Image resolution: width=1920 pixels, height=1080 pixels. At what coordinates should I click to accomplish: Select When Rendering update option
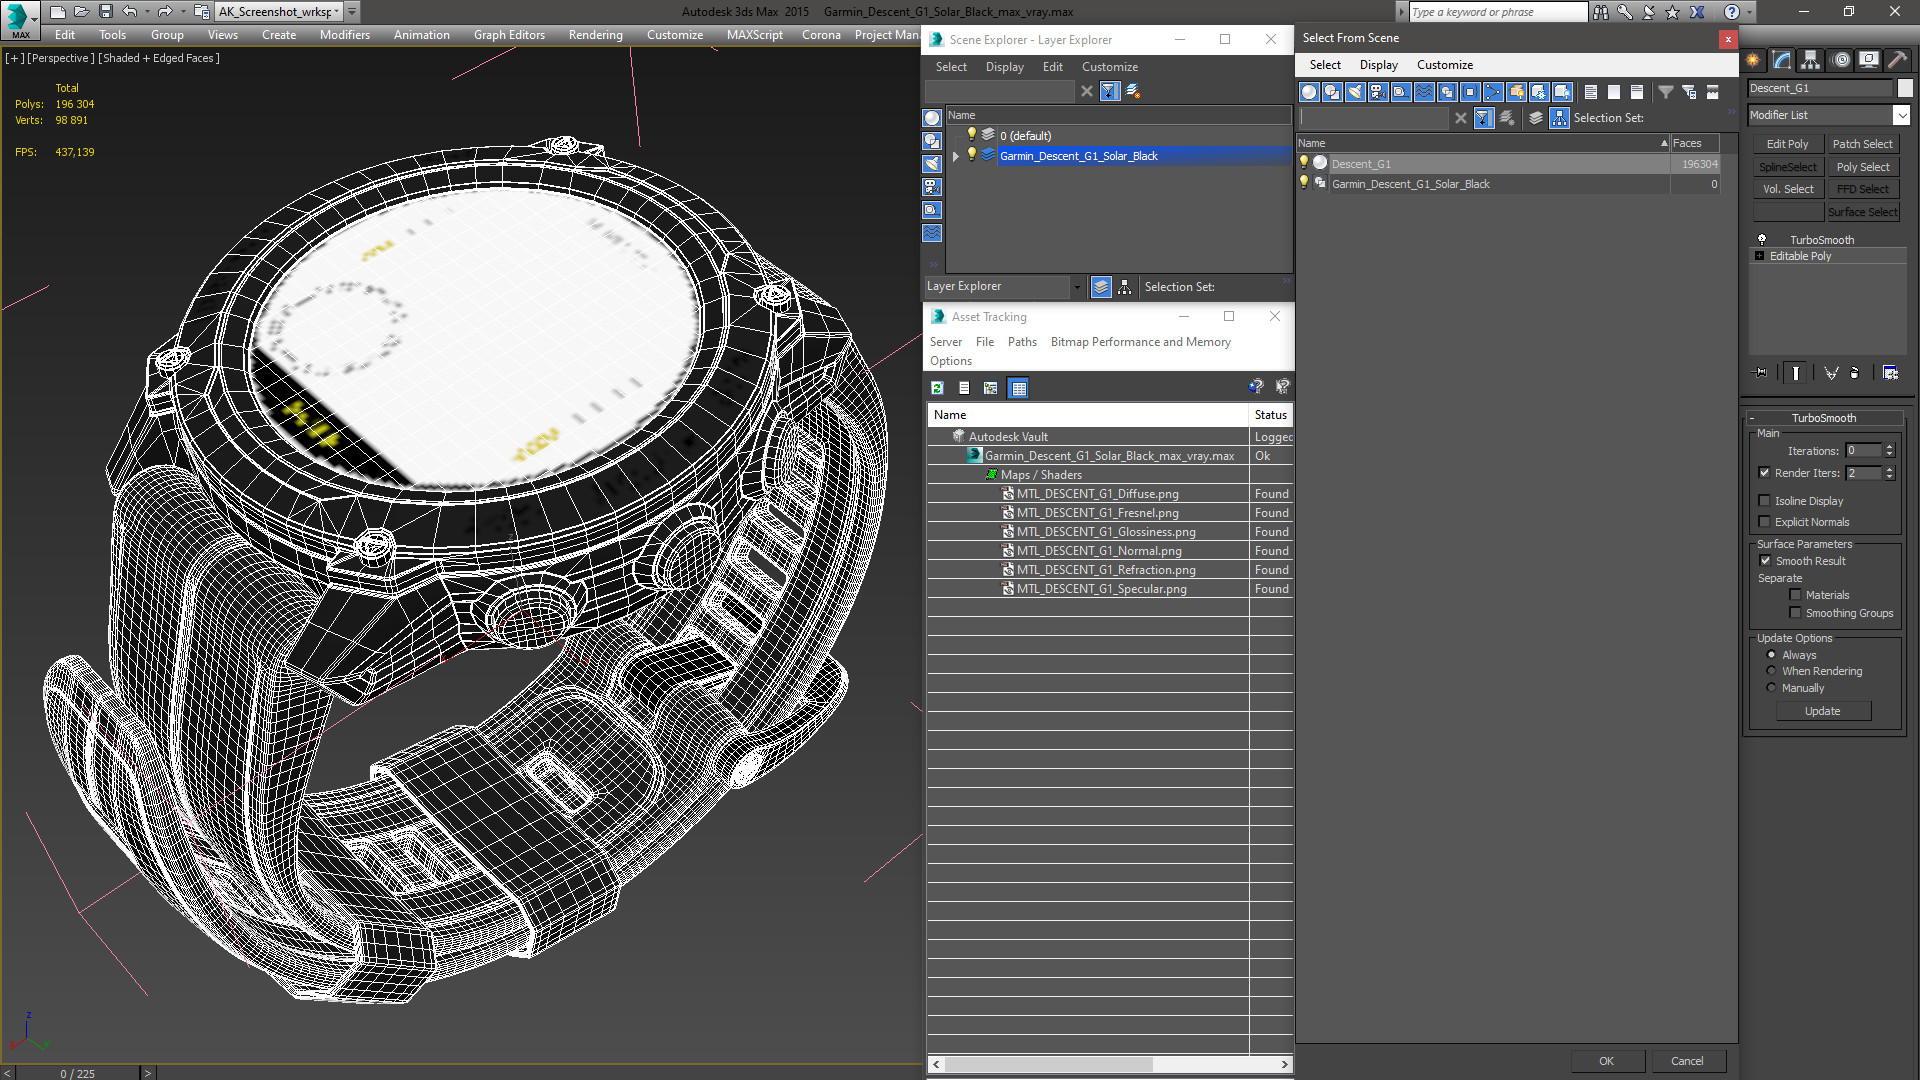[x=1771, y=671]
